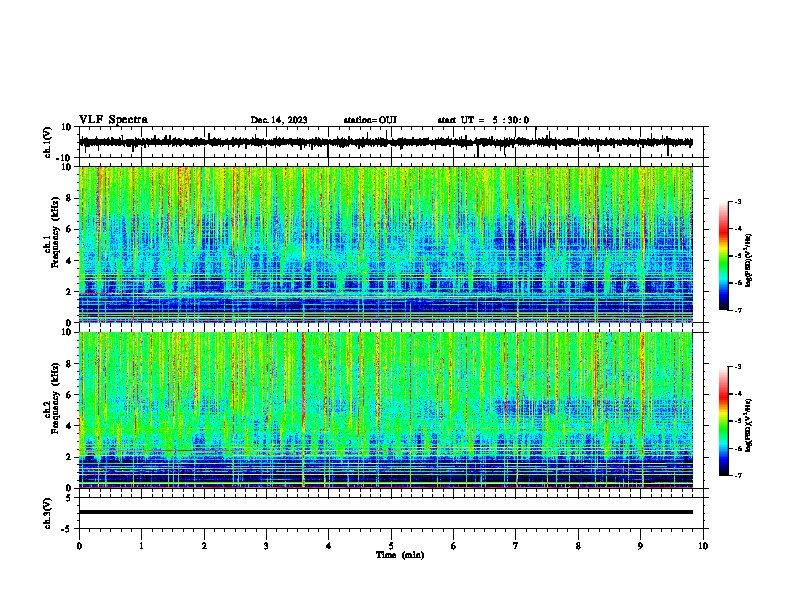Click the ch.1 'Frequency (kHz)' axis label
Image resolution: width=792 pixels, height=612 pixels.
[x=55, y=232]
